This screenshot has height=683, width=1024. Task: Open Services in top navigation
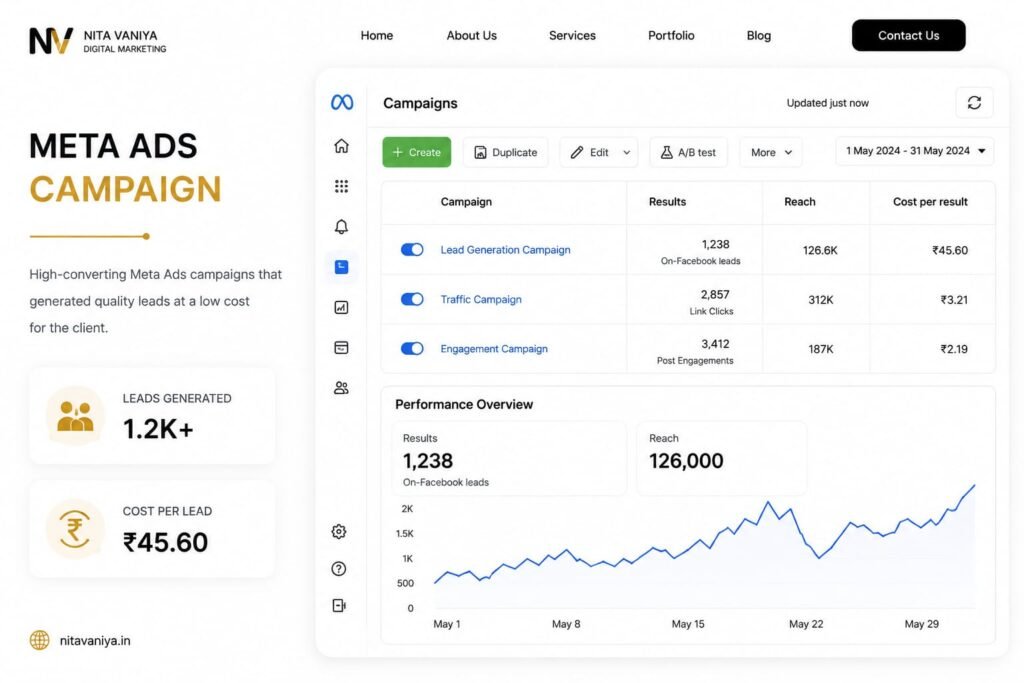click(x=572, y=35)
